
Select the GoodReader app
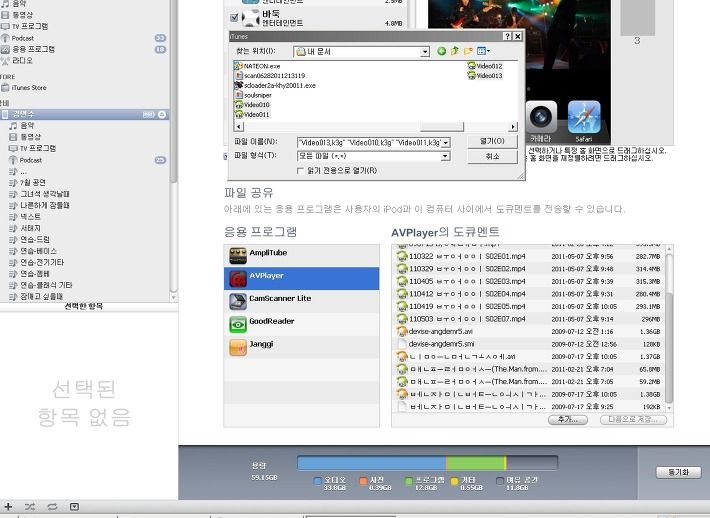click(x=302, y=324)
